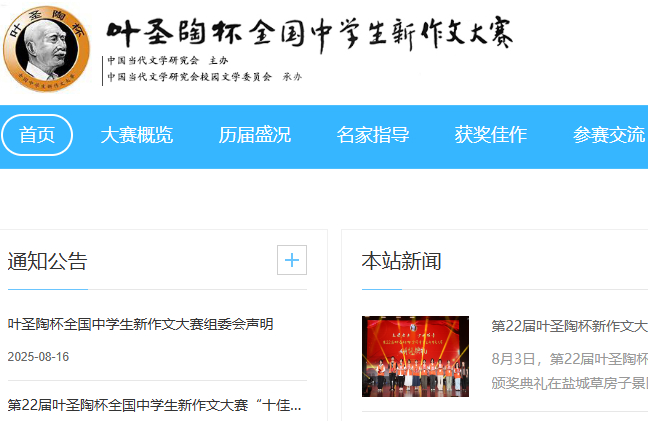648x421 pixels.
Task: Click the 本站新闻 section heading
Action: [401, 262]
